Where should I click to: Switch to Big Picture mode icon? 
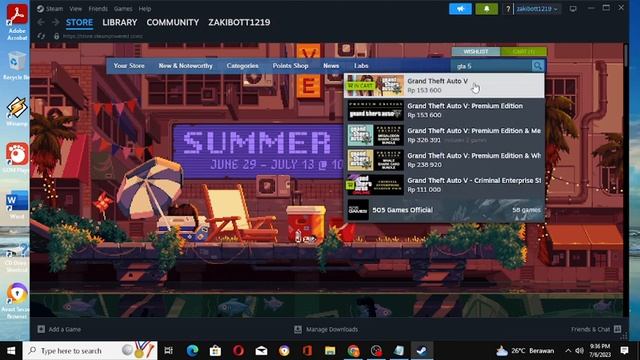[x=573, y=9]
